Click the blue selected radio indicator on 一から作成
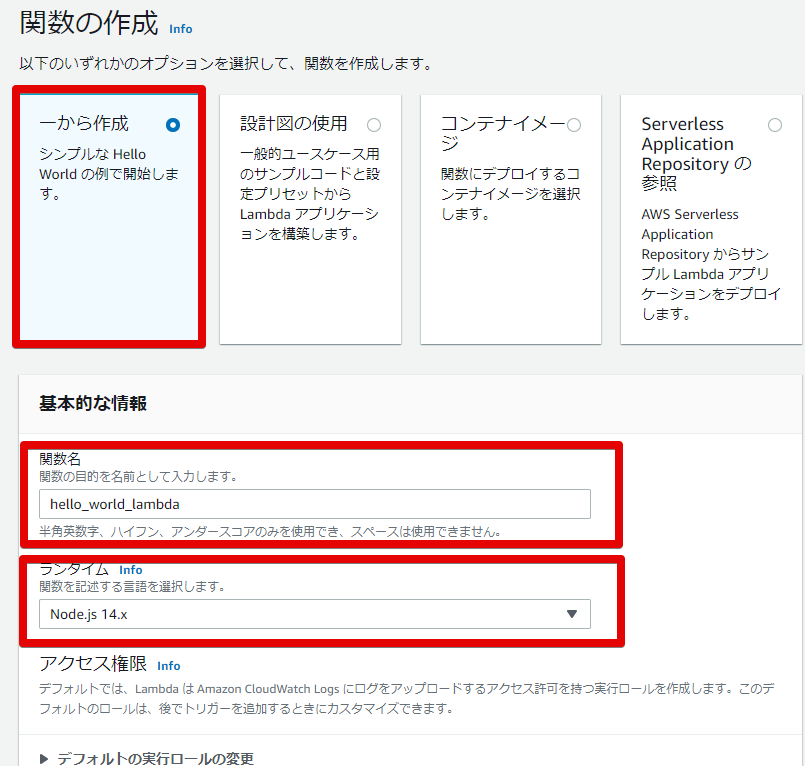 tap(171, 124)
